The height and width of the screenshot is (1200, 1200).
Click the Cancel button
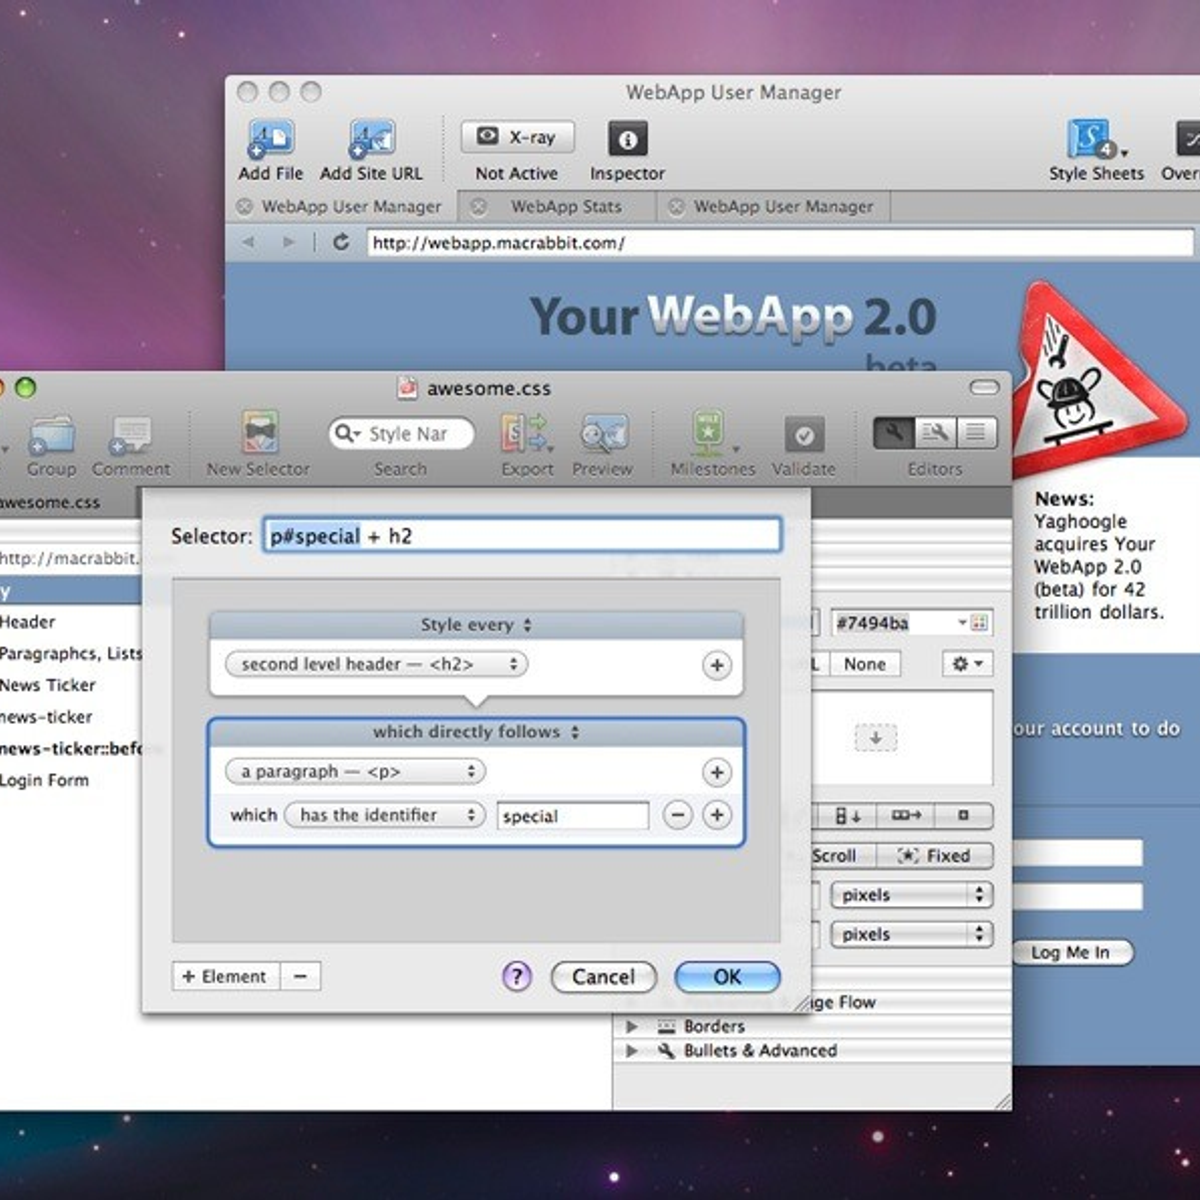[603, 977]
